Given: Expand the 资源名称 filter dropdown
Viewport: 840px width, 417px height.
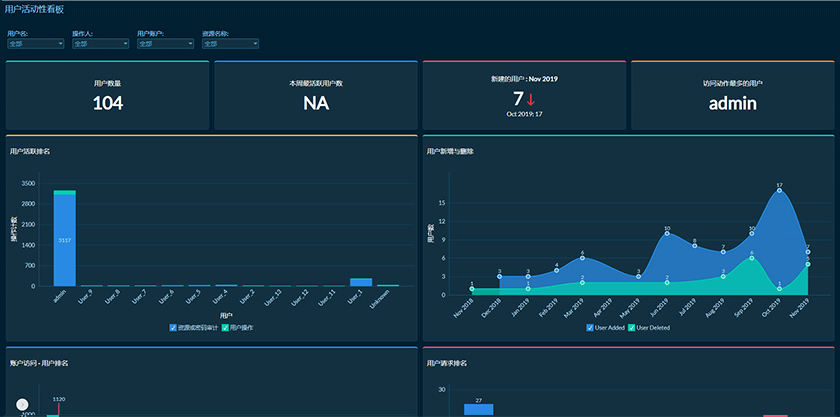Looking at the screenshot, I should (x=230, y=43).
